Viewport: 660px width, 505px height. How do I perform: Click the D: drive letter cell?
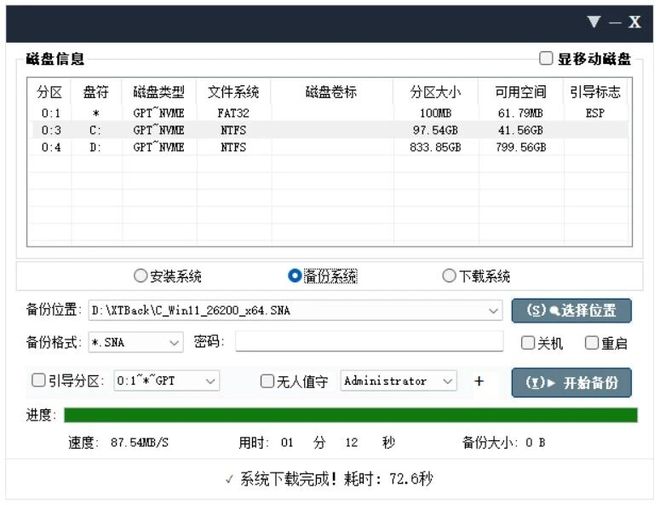pos(96,147)
